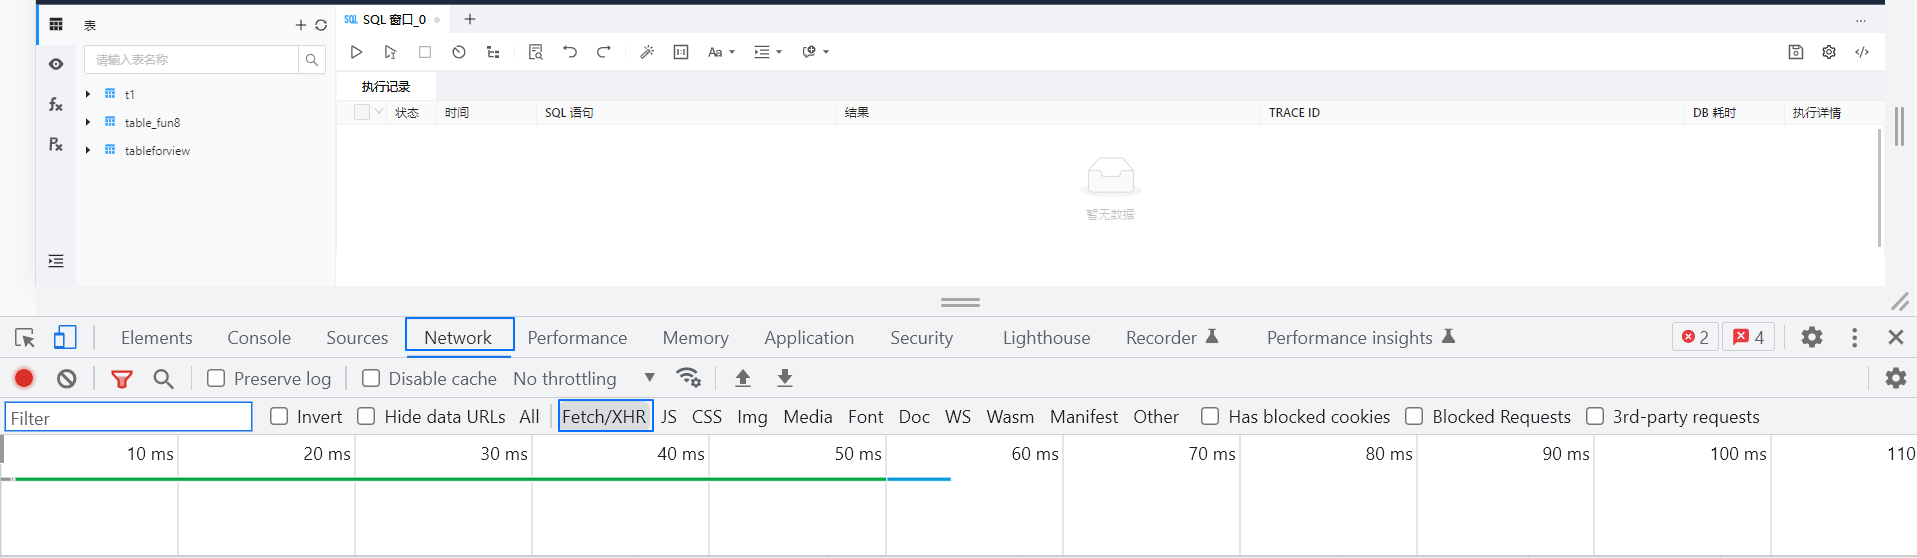
Task: Open the Performance tab in DevTools
Action: pos(577,338)
